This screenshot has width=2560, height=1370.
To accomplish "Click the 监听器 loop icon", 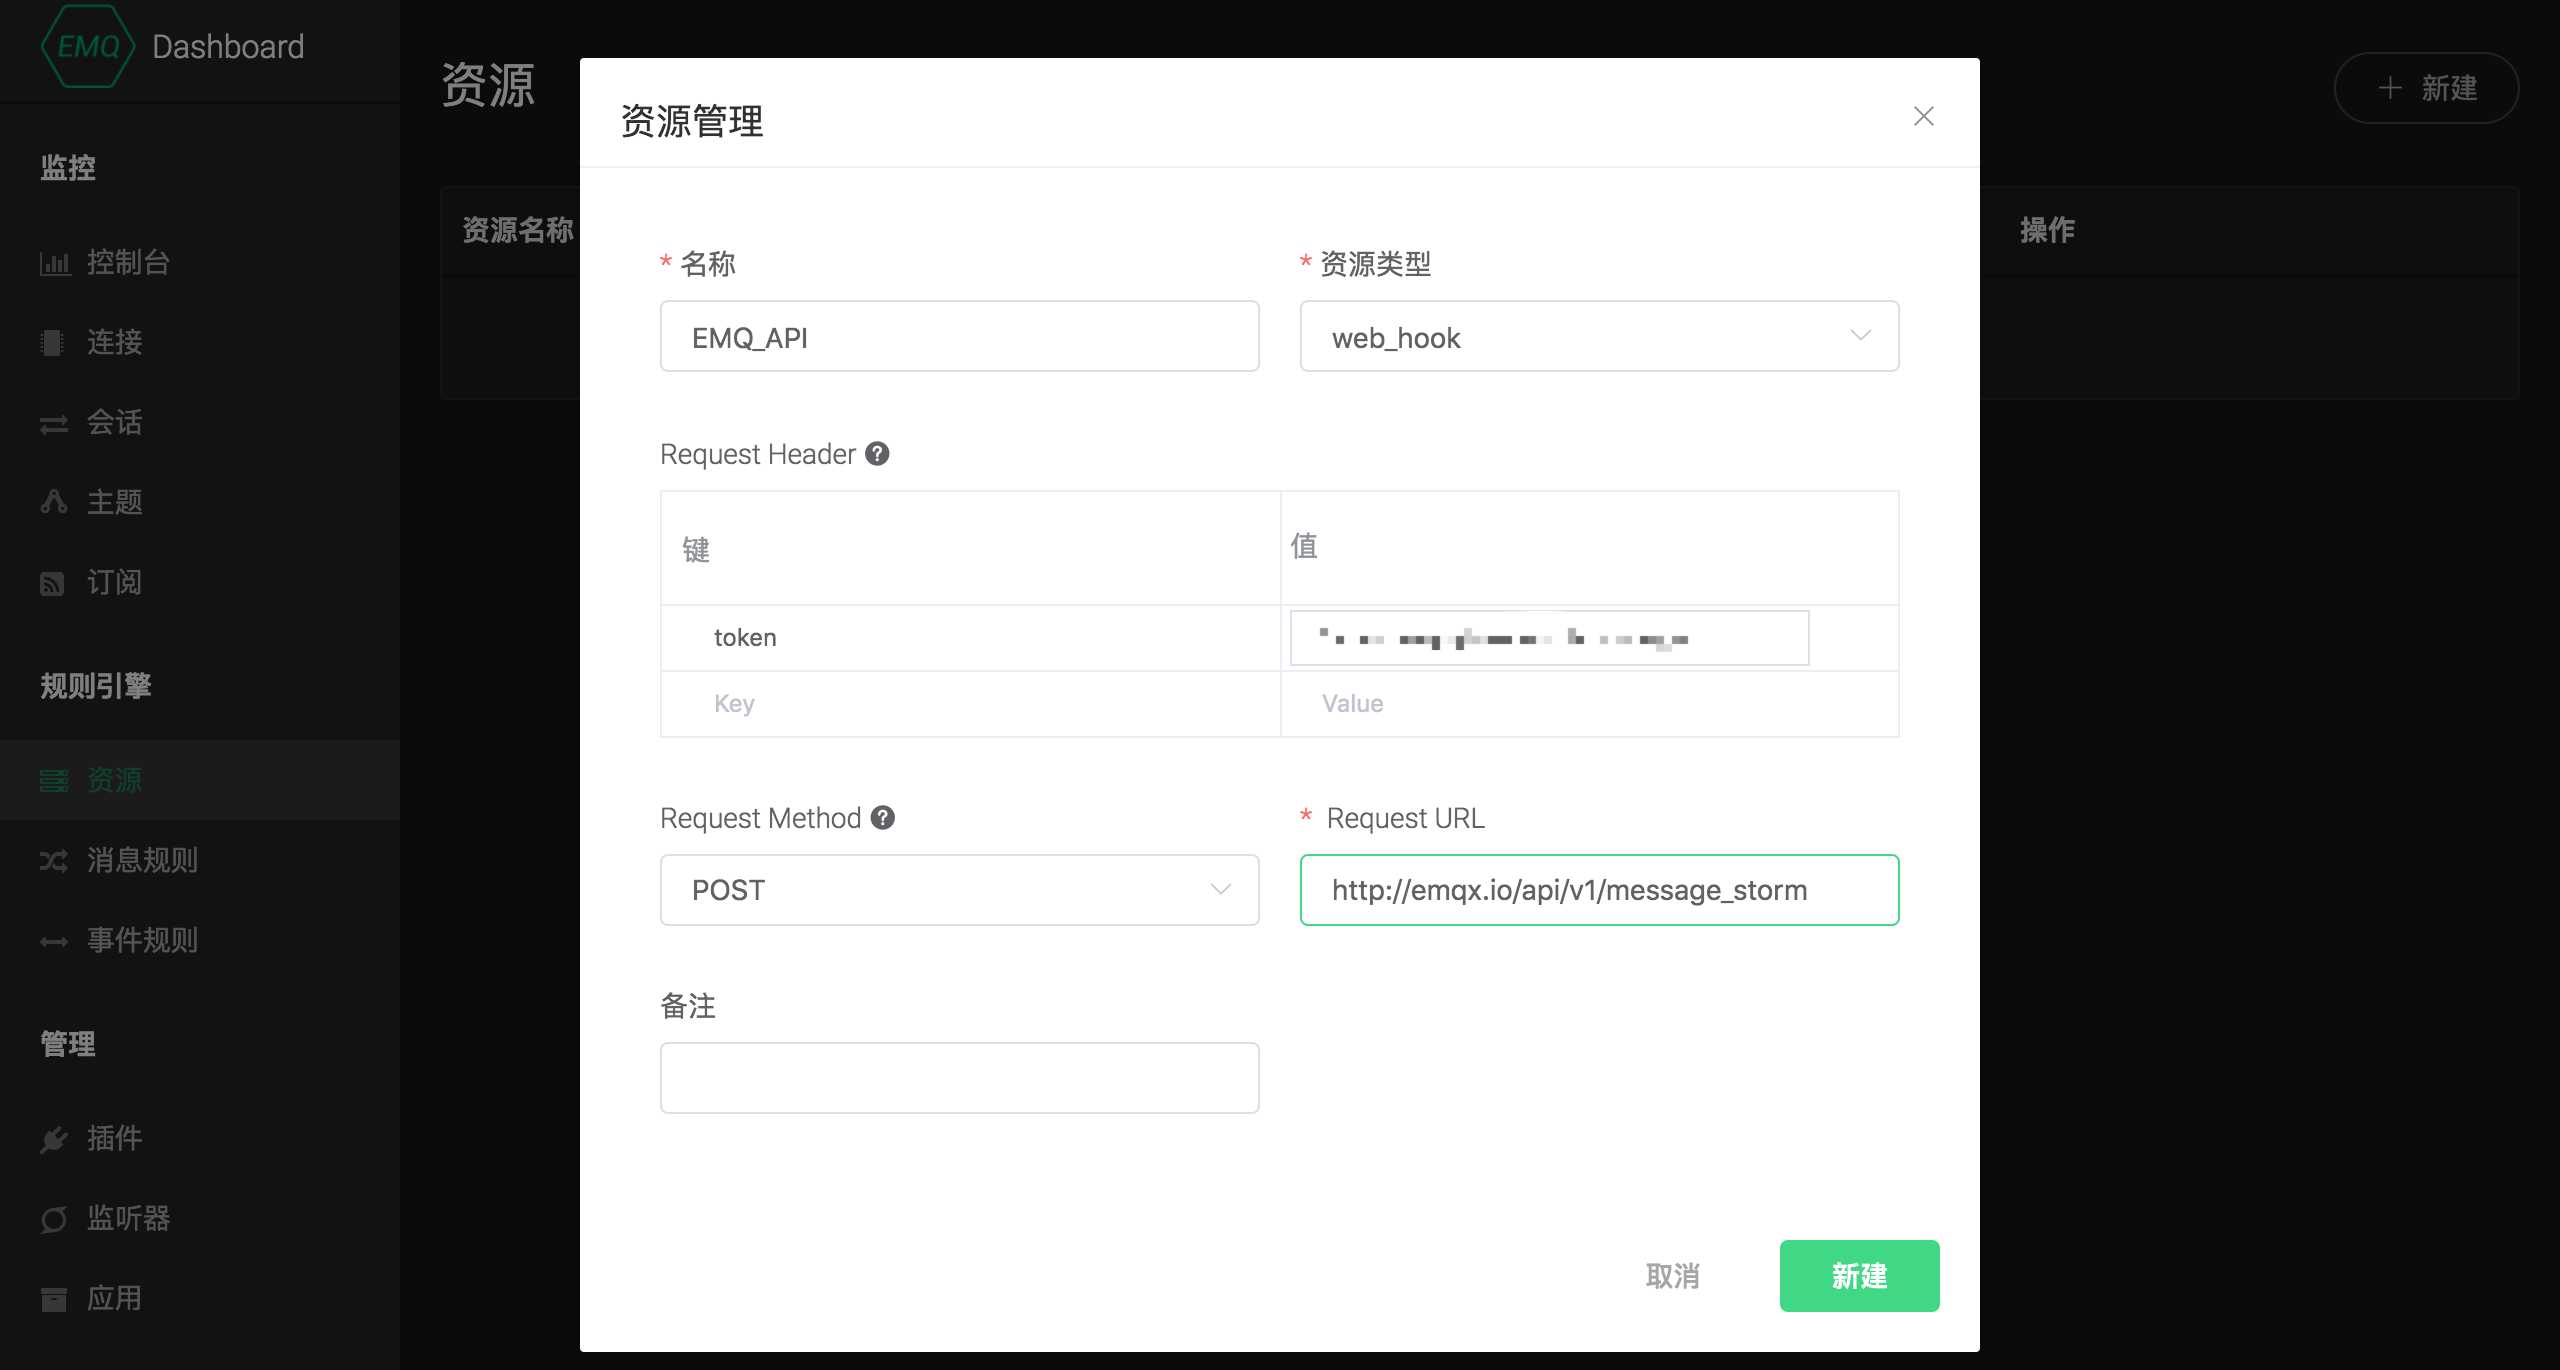I will click(54, 1219).
